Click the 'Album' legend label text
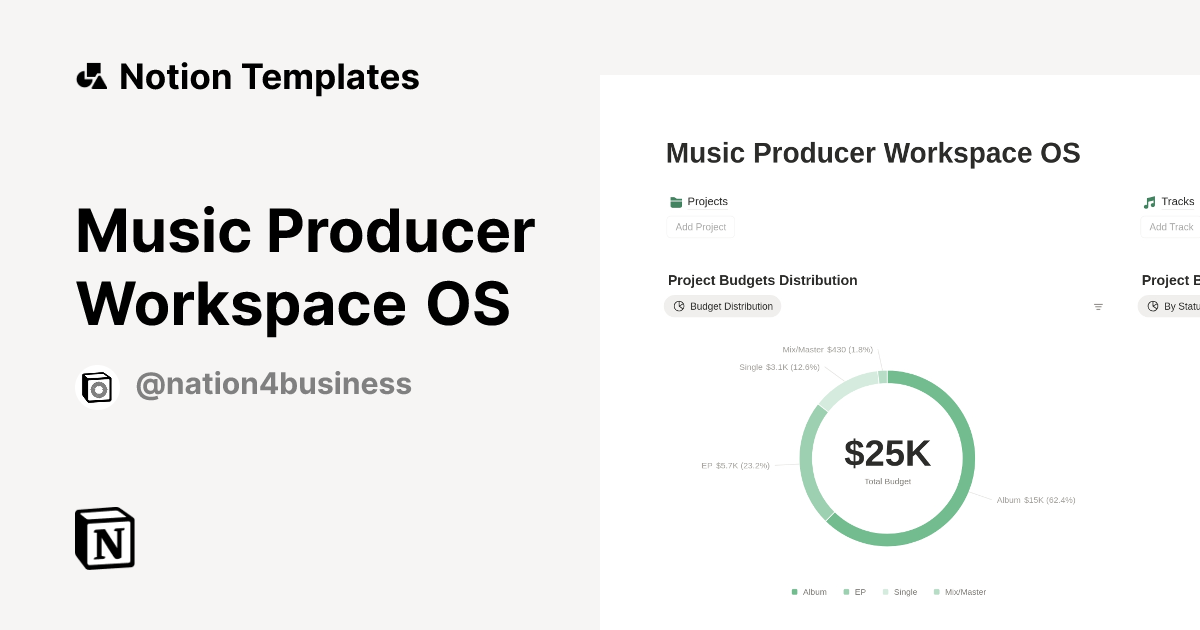Screen dimensions: 1200x630 (815, 592)
